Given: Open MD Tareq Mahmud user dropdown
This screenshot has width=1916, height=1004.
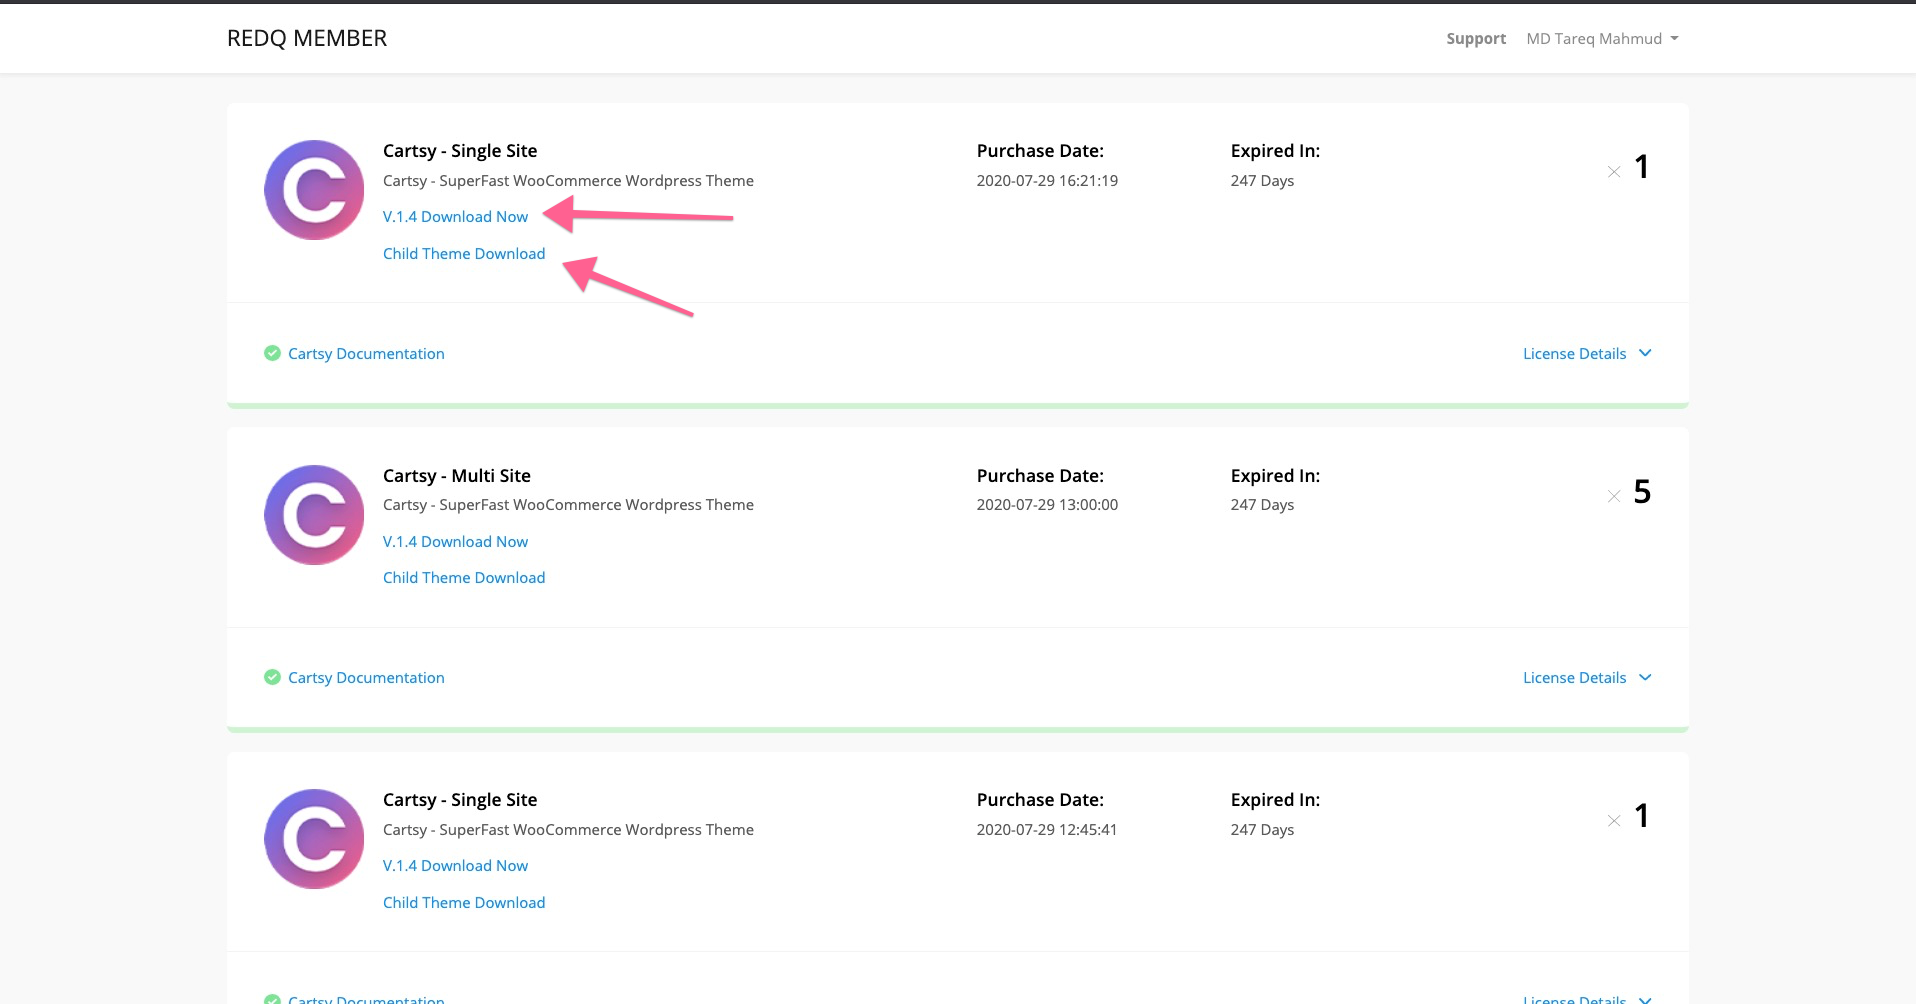Looking at the screenshot, I should pyautogui.click(x=1602, y=39).
